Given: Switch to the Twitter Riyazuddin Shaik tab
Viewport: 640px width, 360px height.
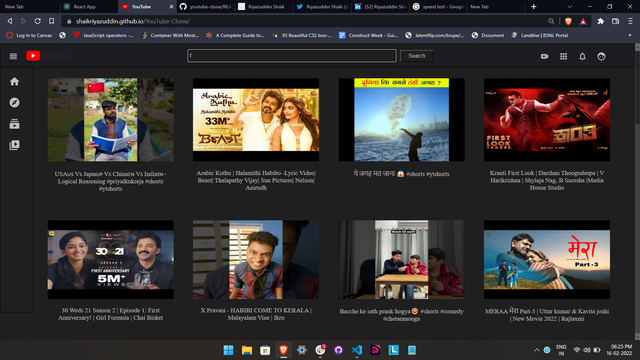Looking at the screenshot, I should point(322,7).
